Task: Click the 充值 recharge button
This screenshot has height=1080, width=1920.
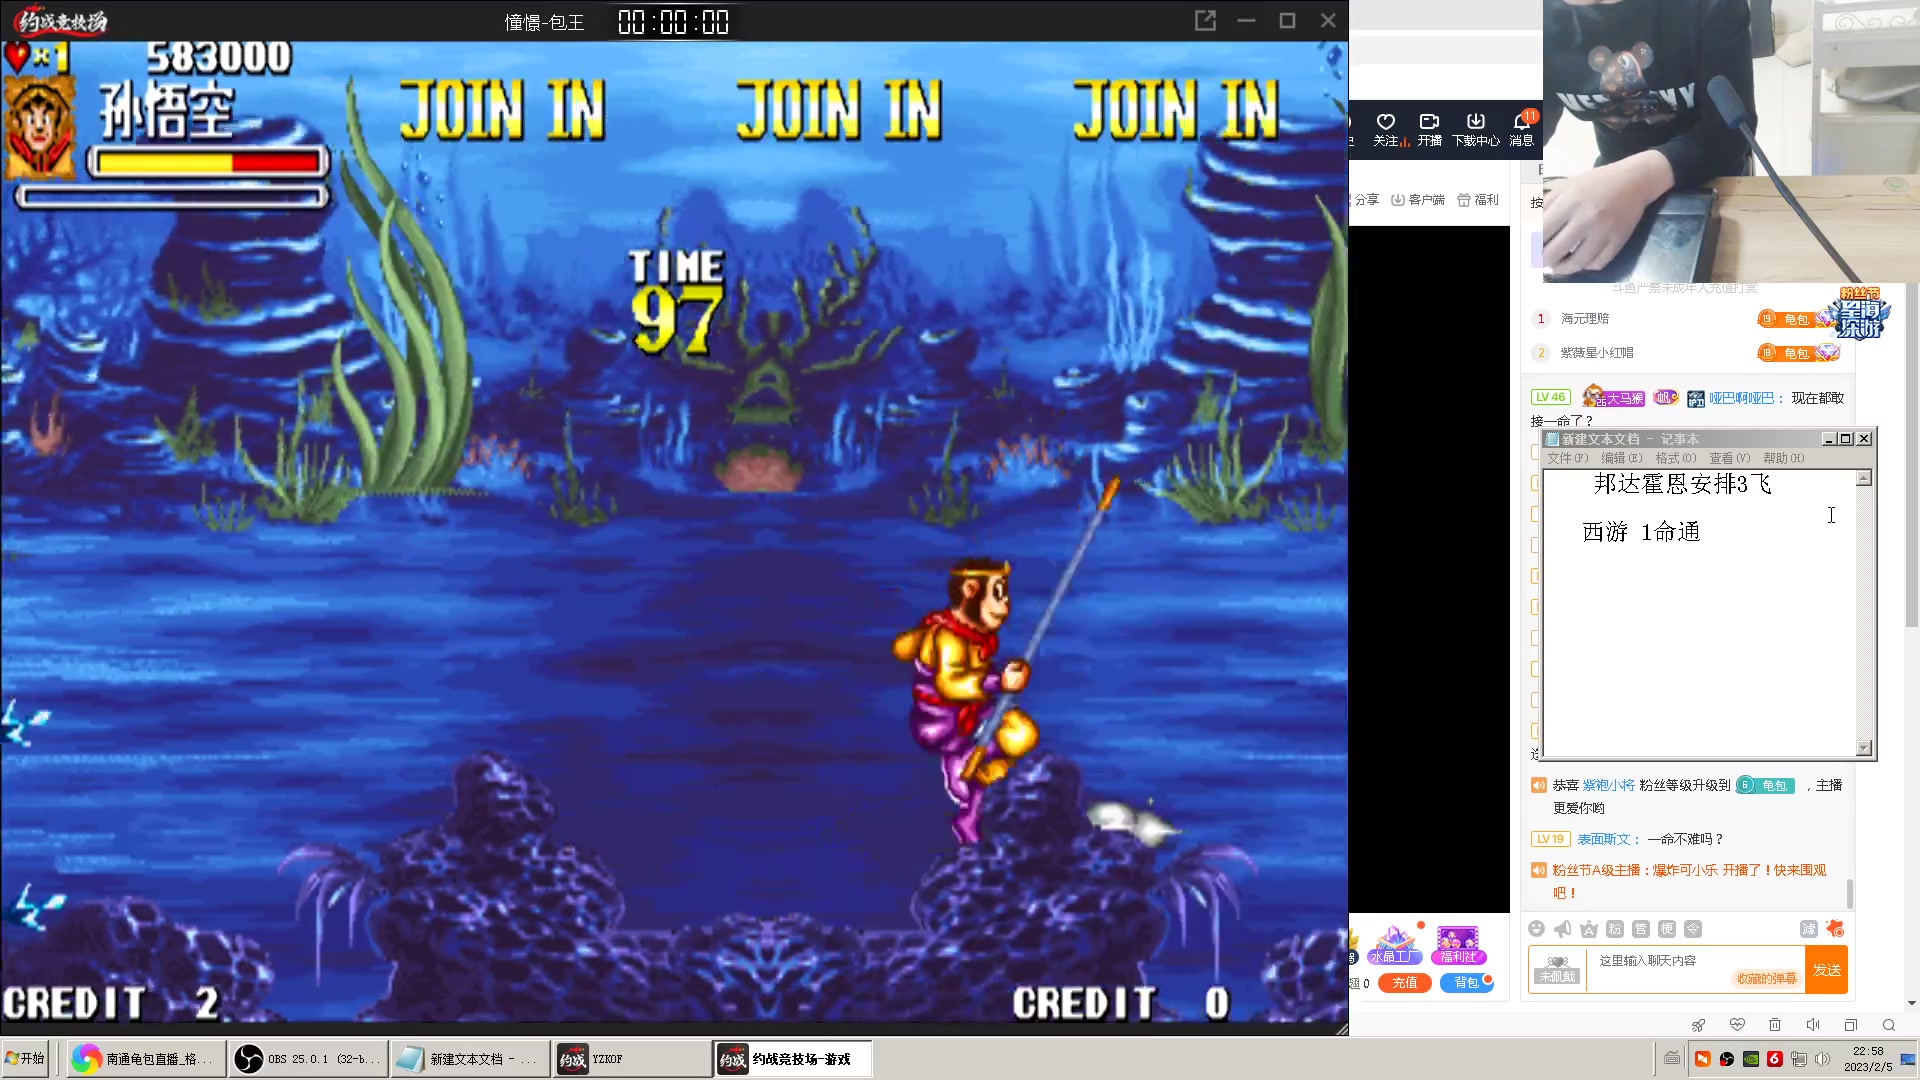Action: point(1405,983)
